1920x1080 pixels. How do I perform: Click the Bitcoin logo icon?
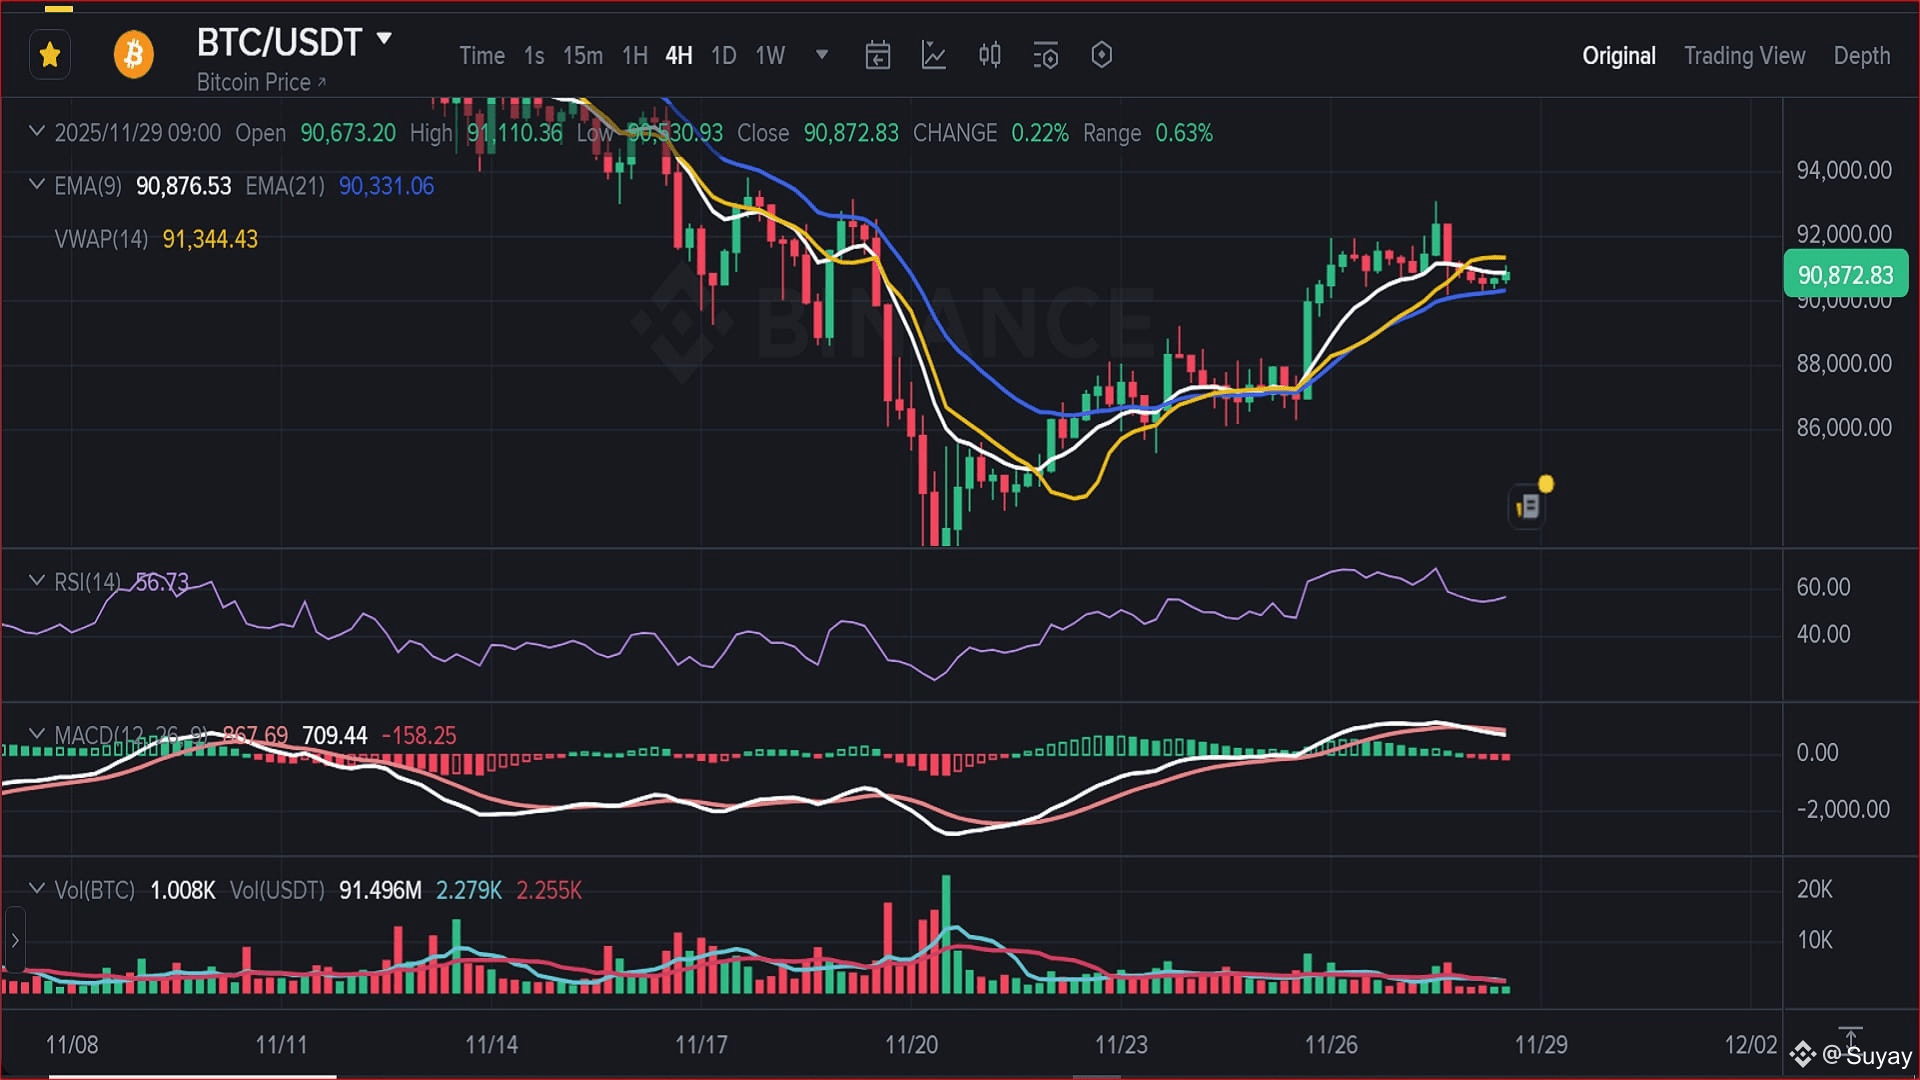(x=133, y=55)
